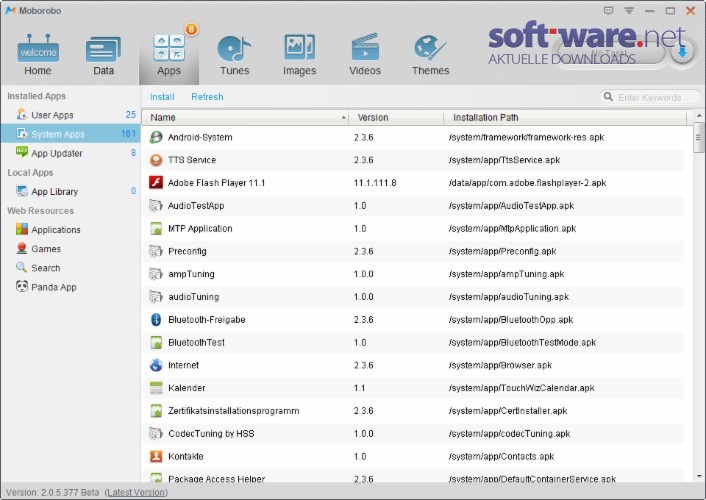This screenshot has height=500, width=706.
Task: Click the Enter Keywords search field
Action: (650, 97)
